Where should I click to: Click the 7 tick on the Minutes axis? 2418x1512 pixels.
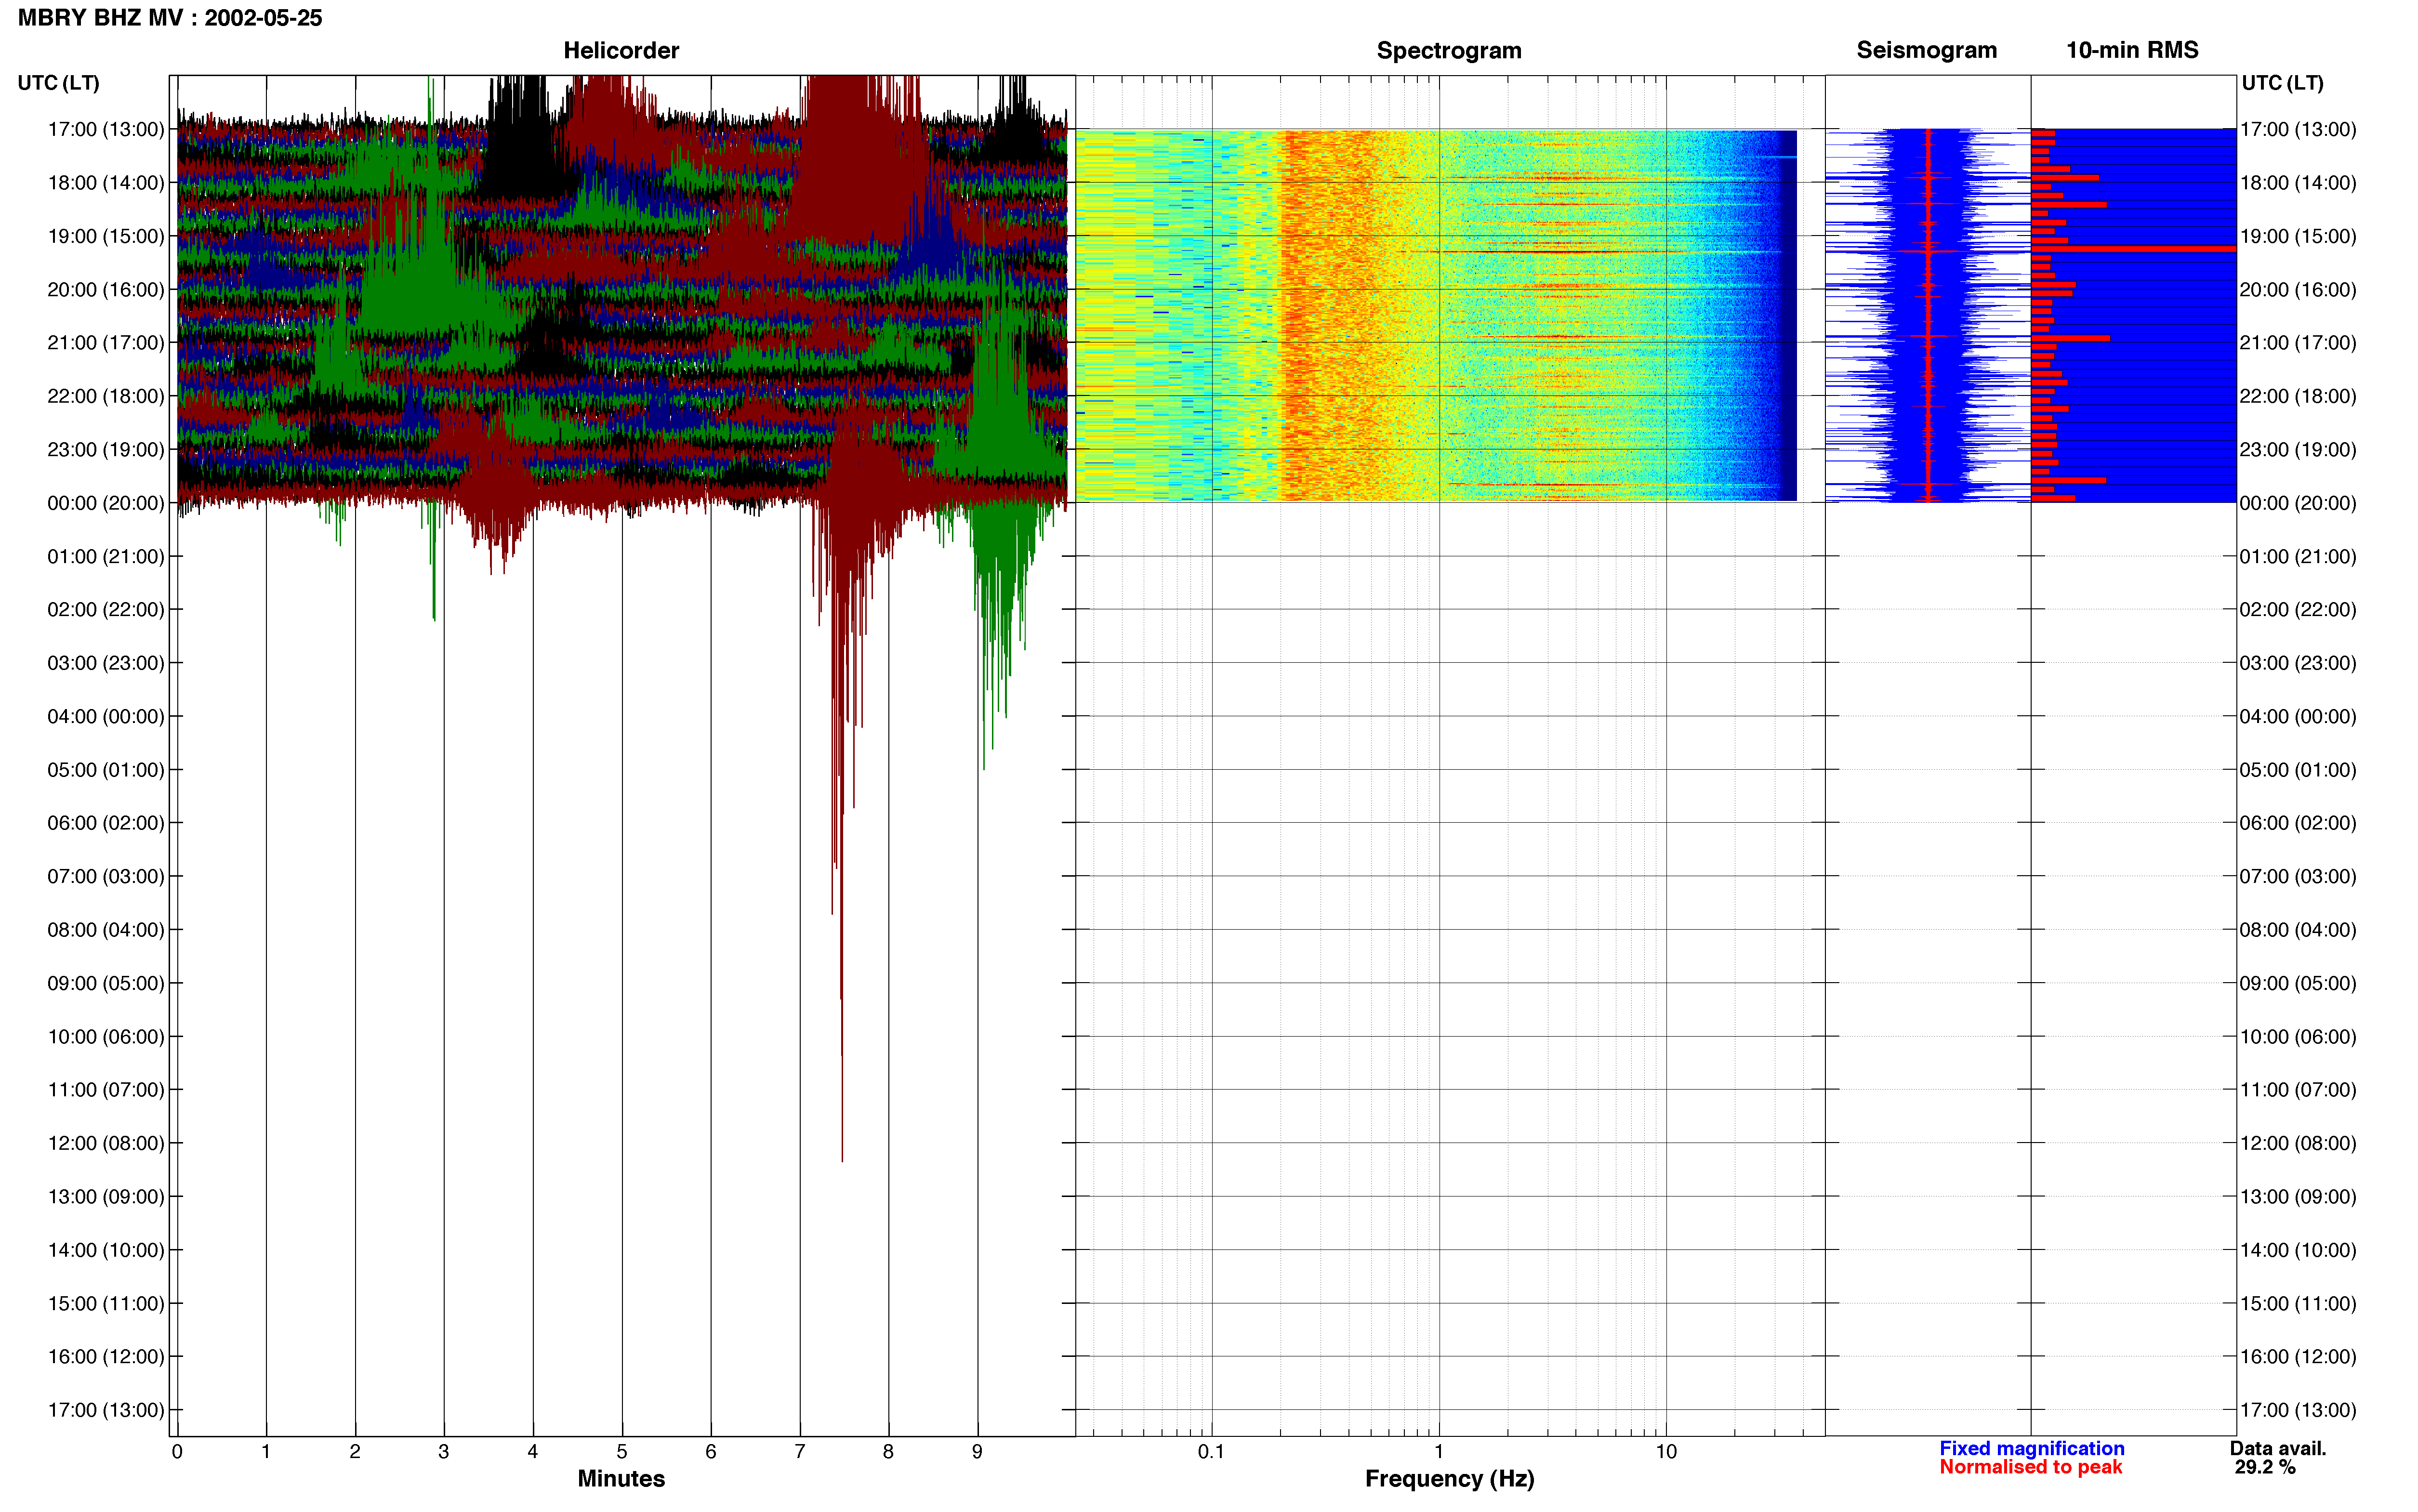(x=800, y=1451)
